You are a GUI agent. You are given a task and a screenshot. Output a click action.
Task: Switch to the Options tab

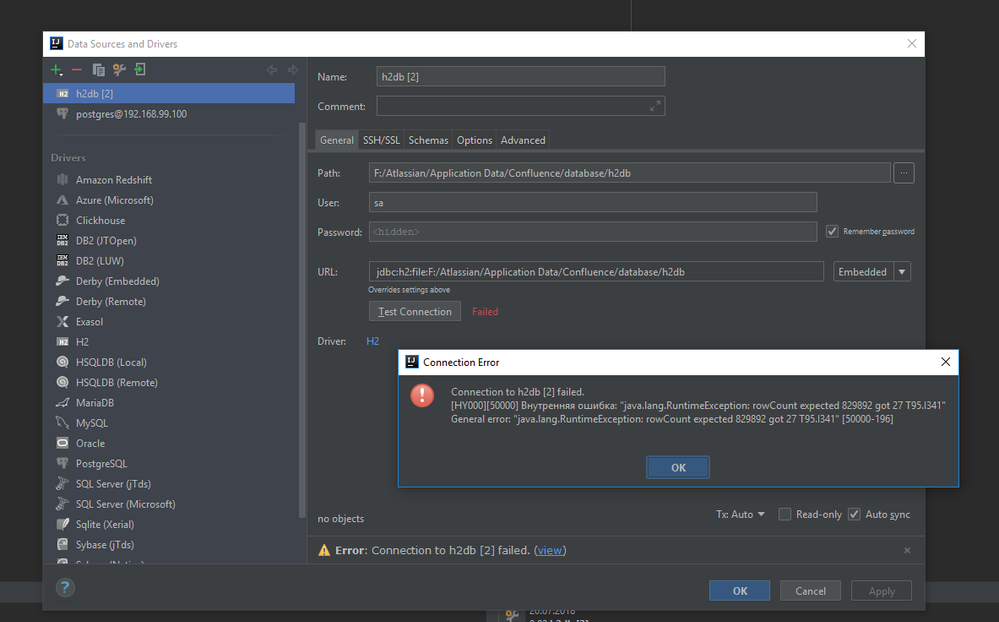click(x=474, y=140)
